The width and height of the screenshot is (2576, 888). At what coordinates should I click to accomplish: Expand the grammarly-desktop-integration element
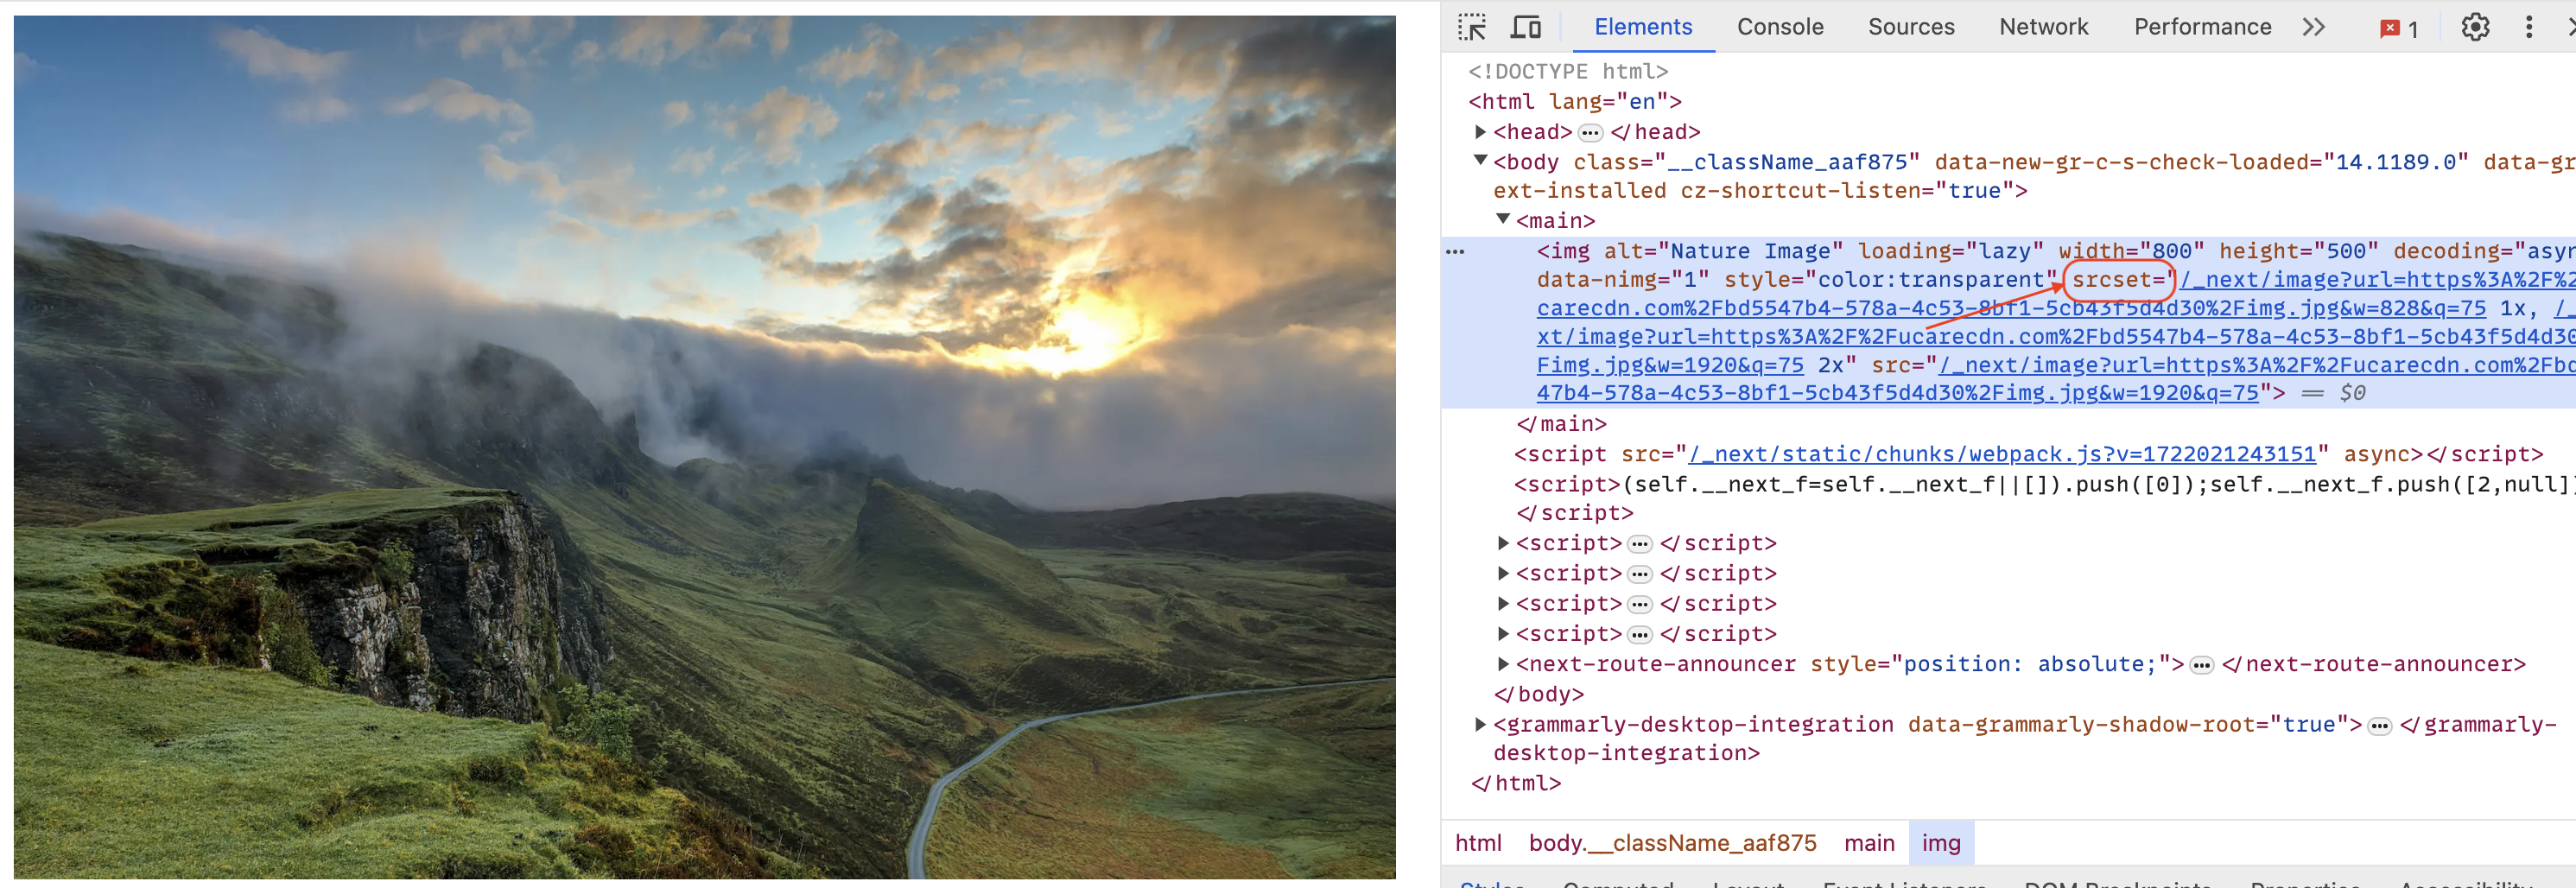click(x=1479, y=724)
